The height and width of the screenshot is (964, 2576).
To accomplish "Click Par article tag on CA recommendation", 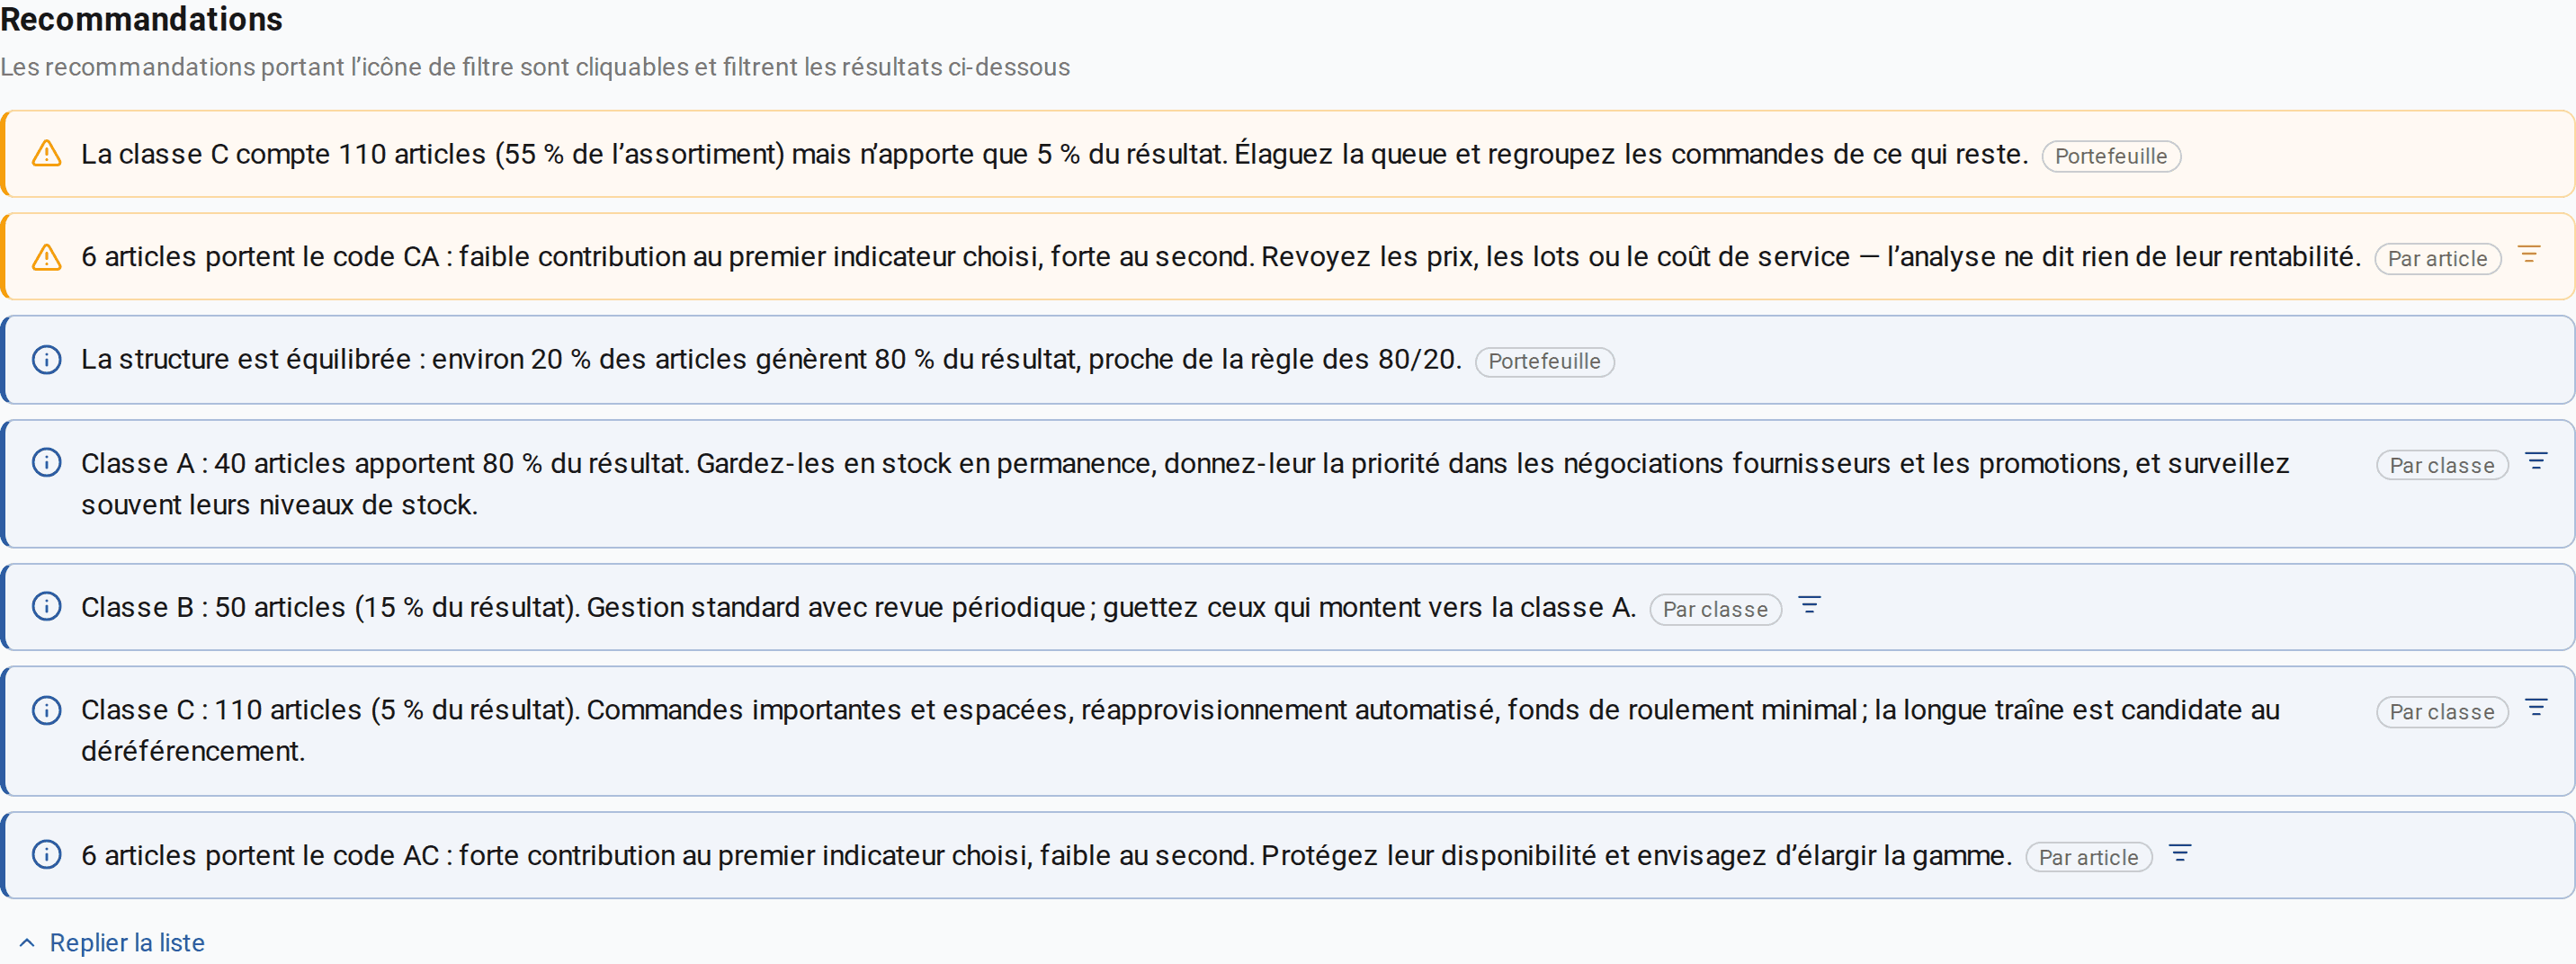I will click(2437, 259).
